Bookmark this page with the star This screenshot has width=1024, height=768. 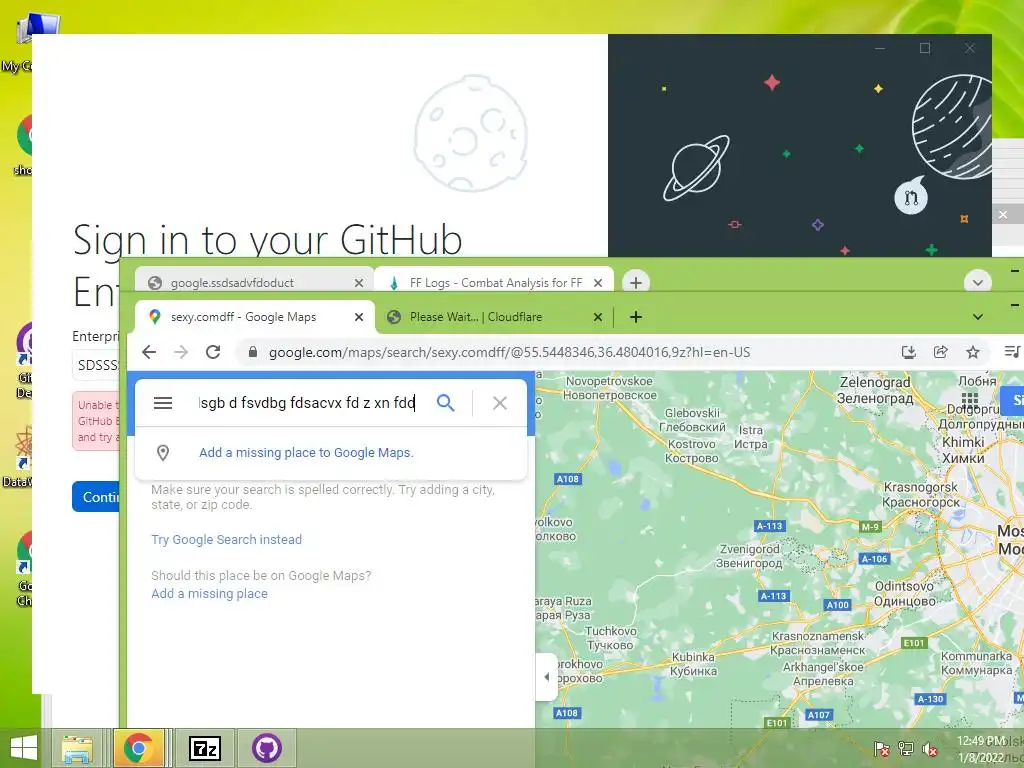(972, 353)
